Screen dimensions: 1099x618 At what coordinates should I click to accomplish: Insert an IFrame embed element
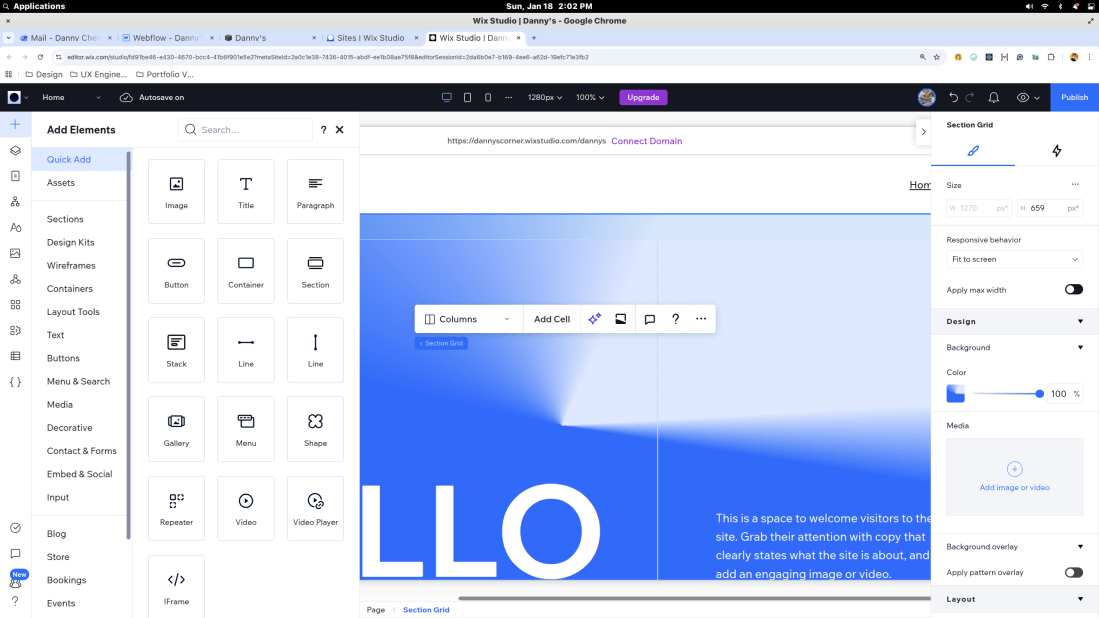pyautogui.click(x=176, y=586)
